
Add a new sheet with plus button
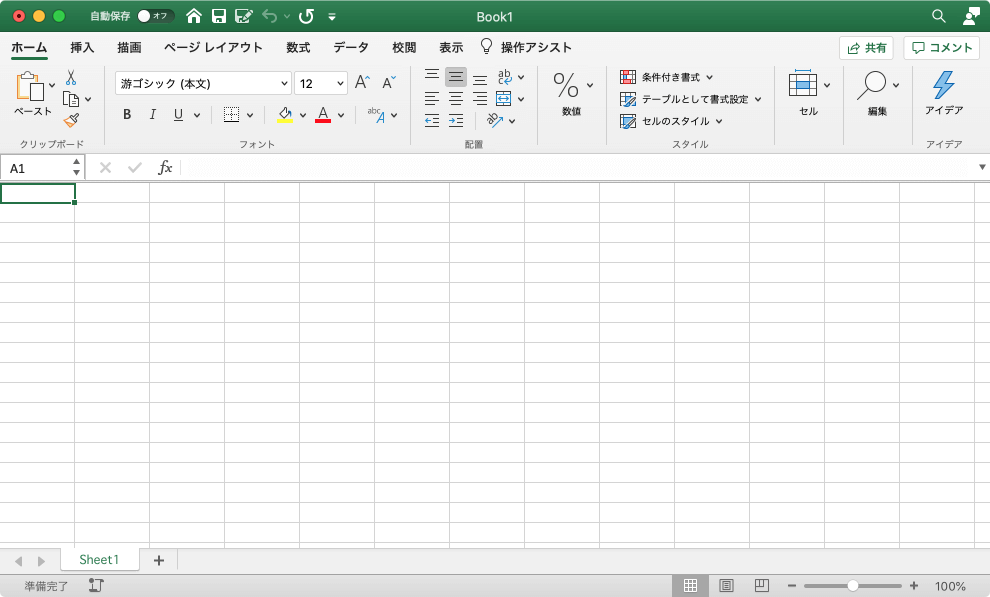(159, 560)
